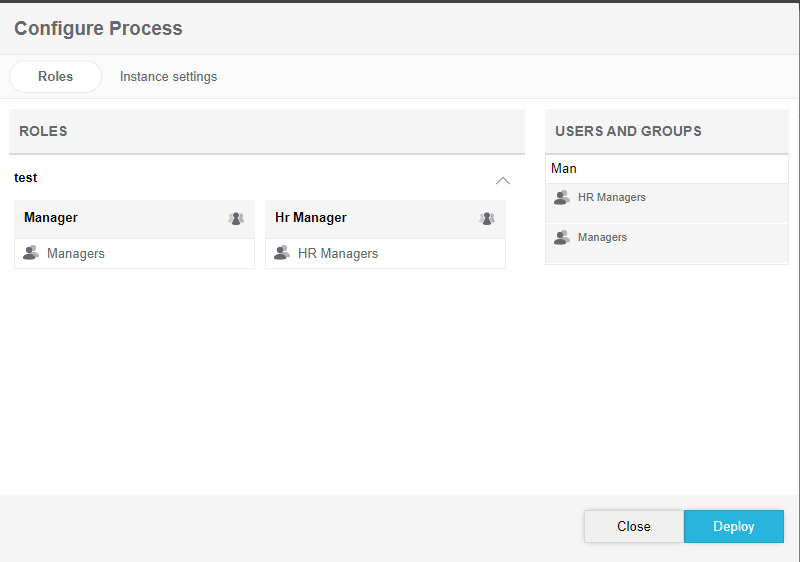
Task: Click Managers icon in Users and Groups list
Action: coord(562,238)
